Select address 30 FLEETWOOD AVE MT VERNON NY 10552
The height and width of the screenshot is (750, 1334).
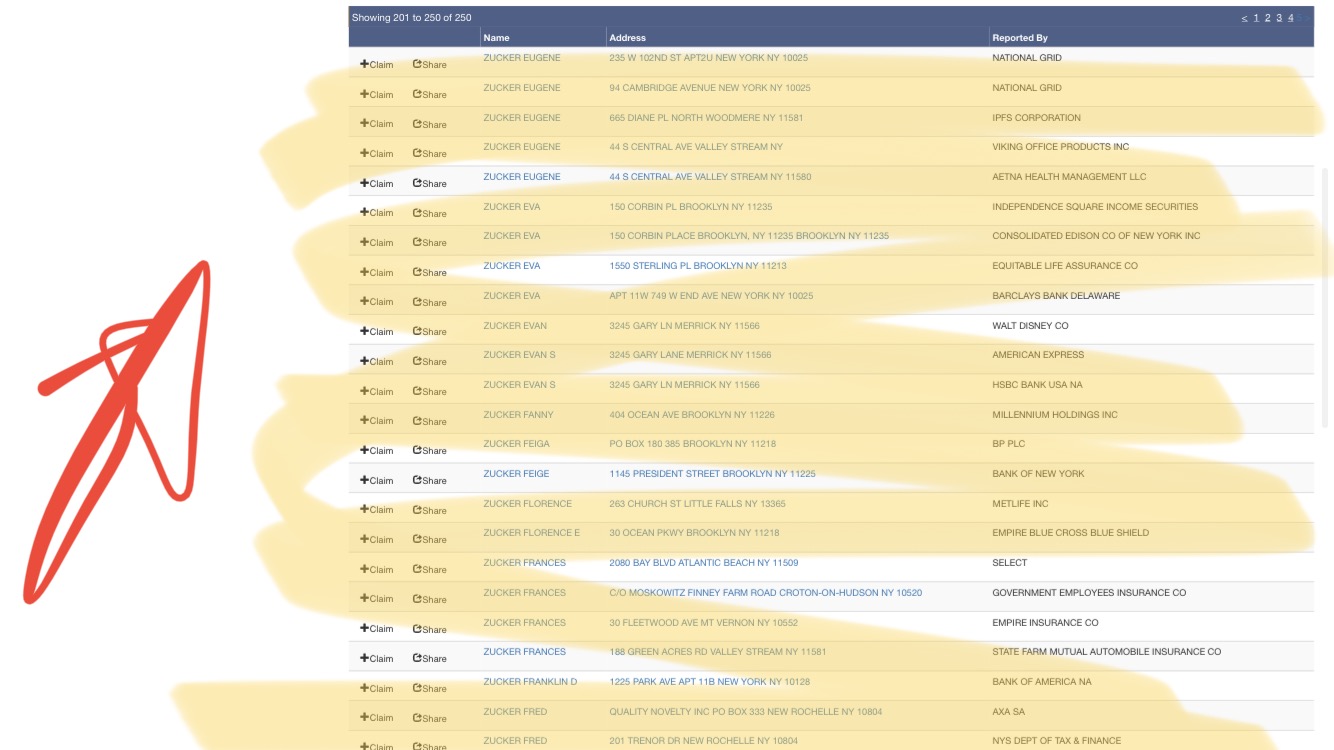pyautogui.click(x=704, y=623)
